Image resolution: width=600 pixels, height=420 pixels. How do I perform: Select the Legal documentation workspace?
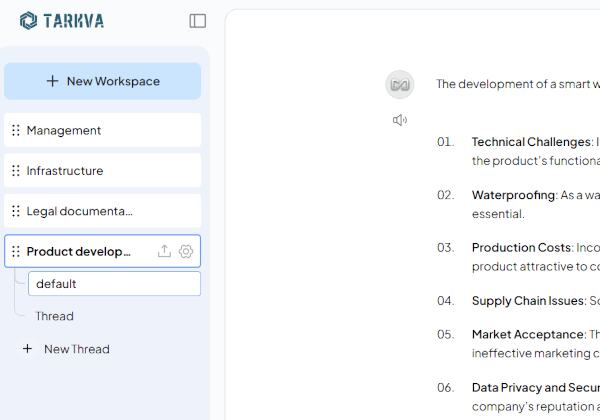[80, 211]
